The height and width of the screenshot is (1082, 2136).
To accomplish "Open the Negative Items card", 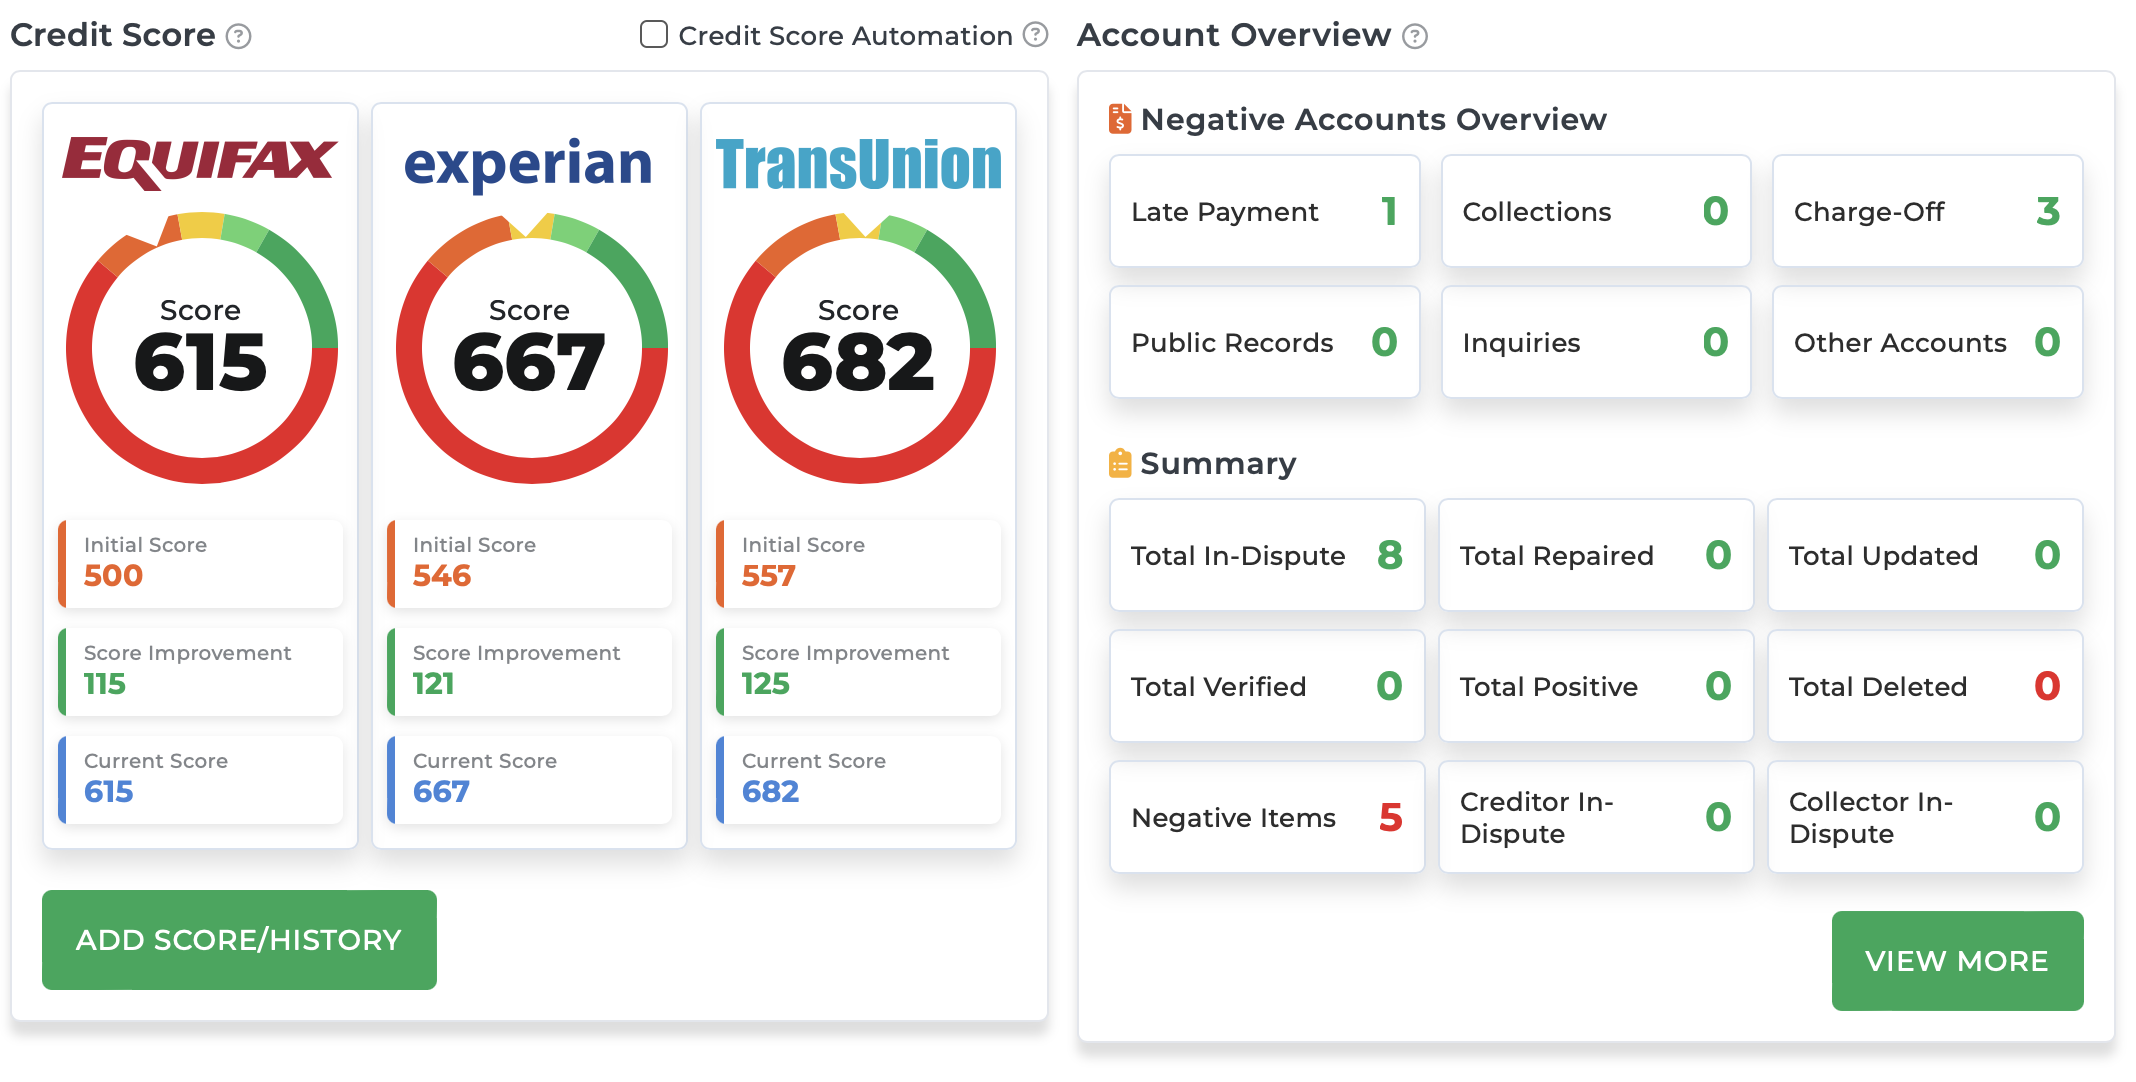I will [x=1267, y=817].
